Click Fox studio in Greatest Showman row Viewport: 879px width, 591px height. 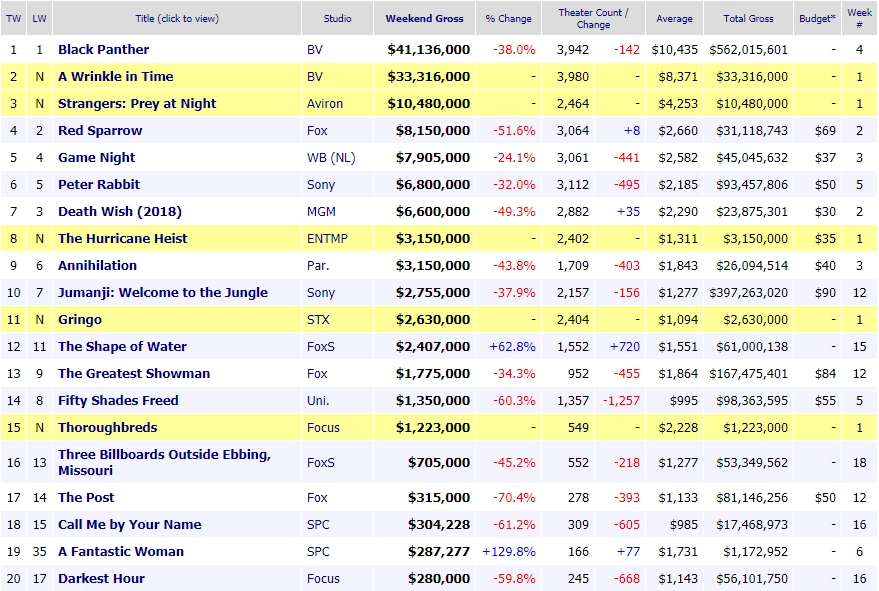coord(317,373)
